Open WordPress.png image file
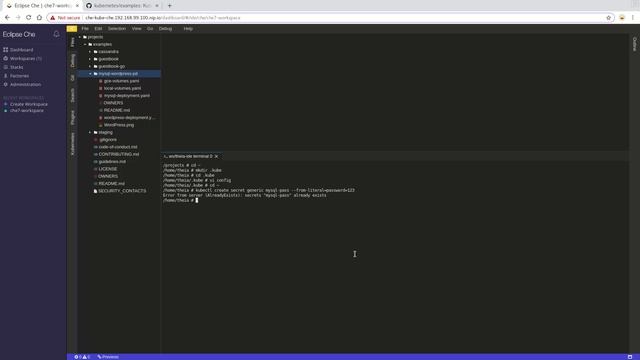 118,125
